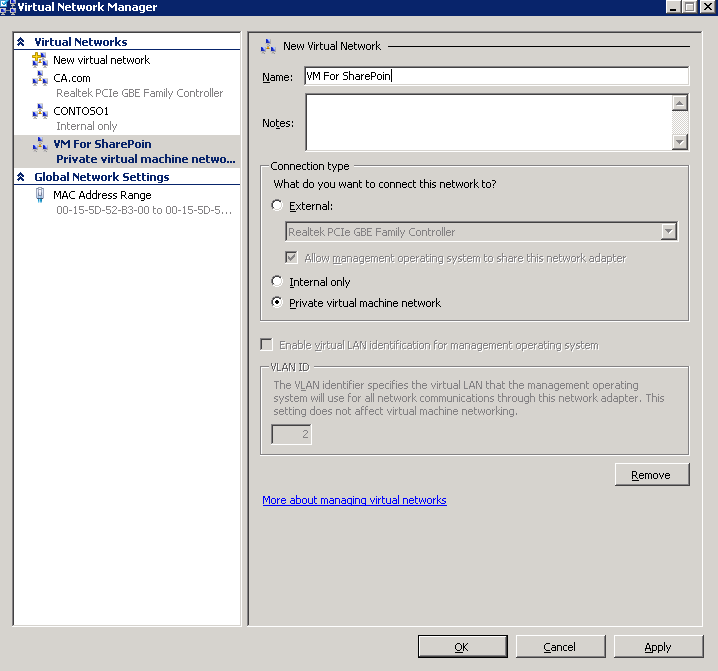Click the 00-15-5D-52-B3-00 address range text
The width and height of the screenshot is (718, 671).
(144, 210)
